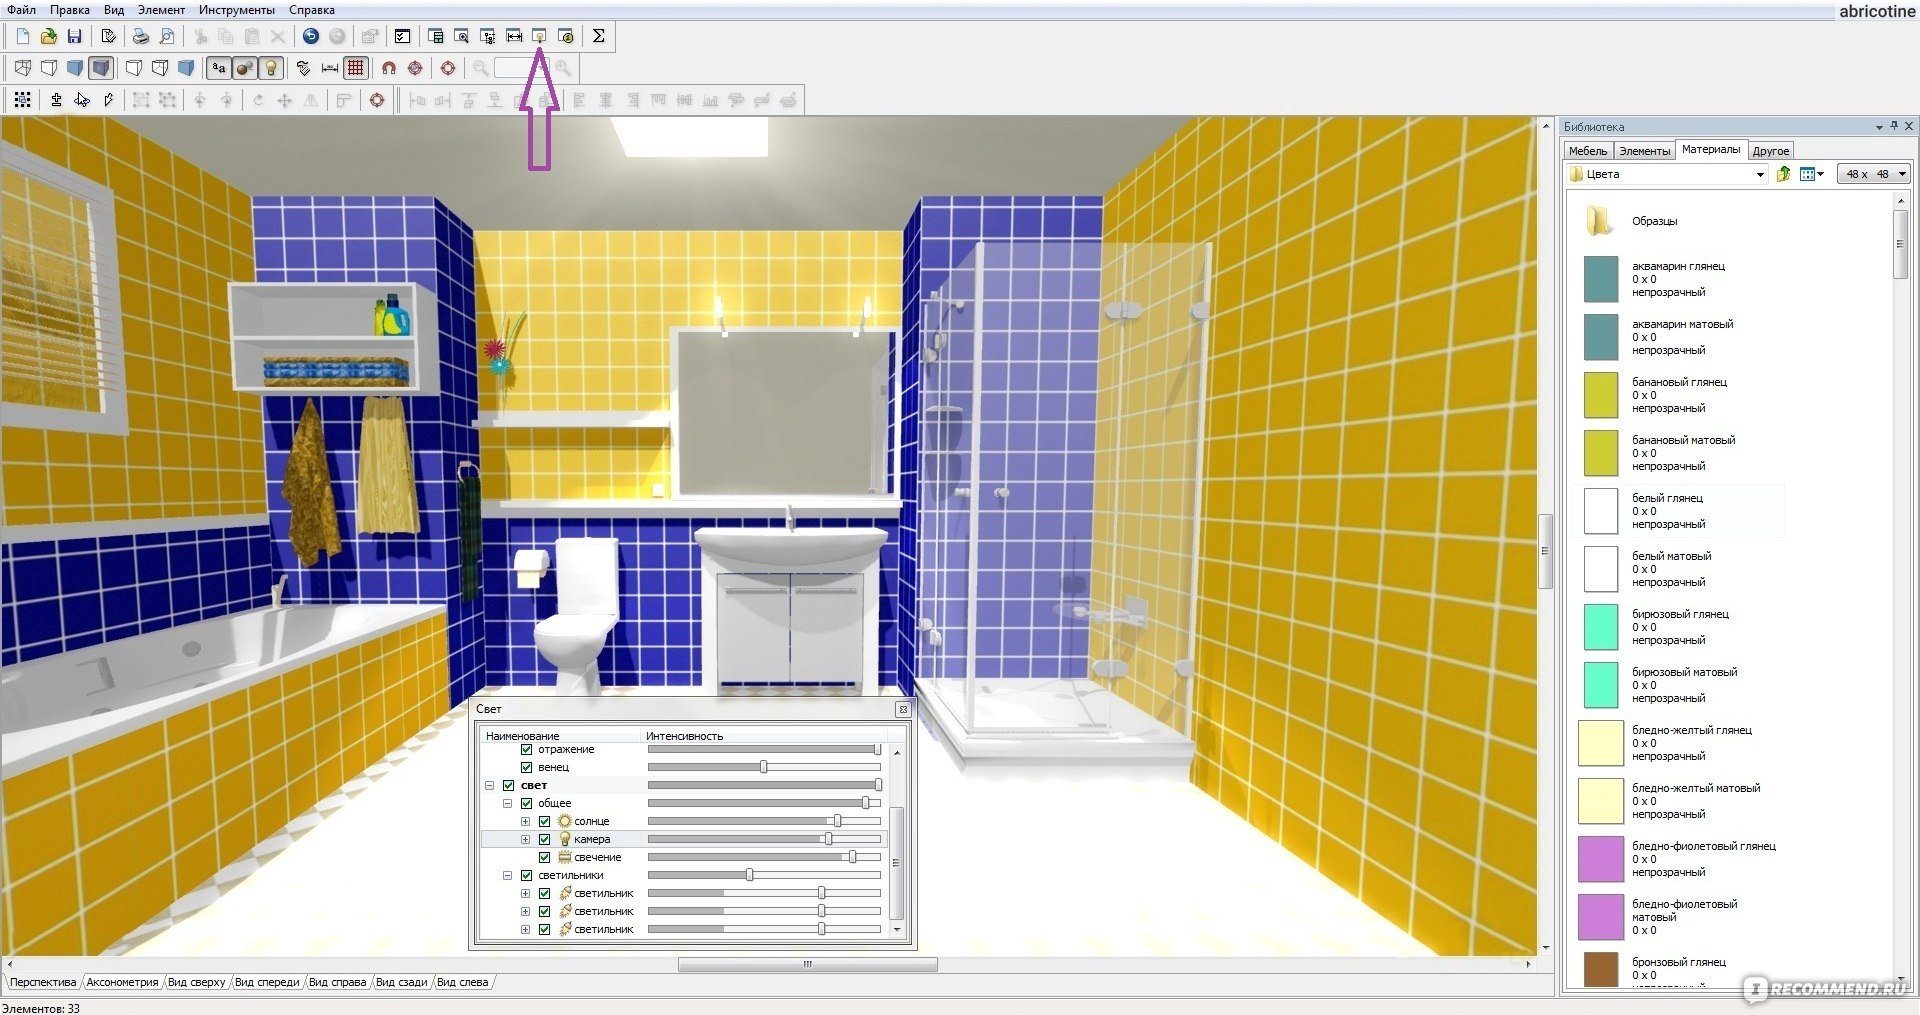Toggle the red grid icon

point(356,68)
